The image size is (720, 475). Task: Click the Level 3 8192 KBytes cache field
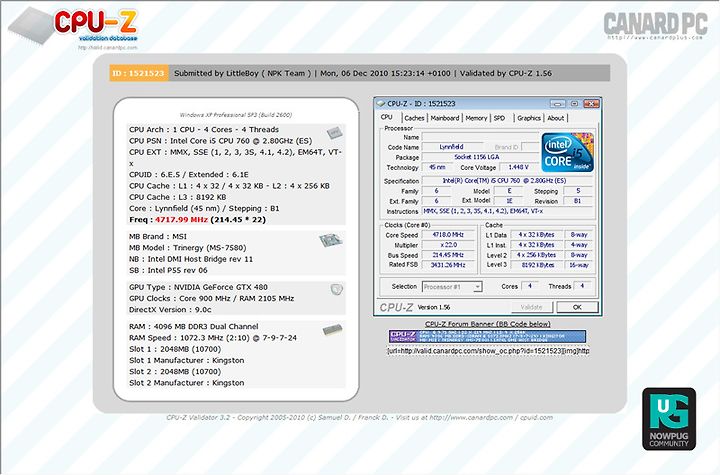click(x=537, y=265)
